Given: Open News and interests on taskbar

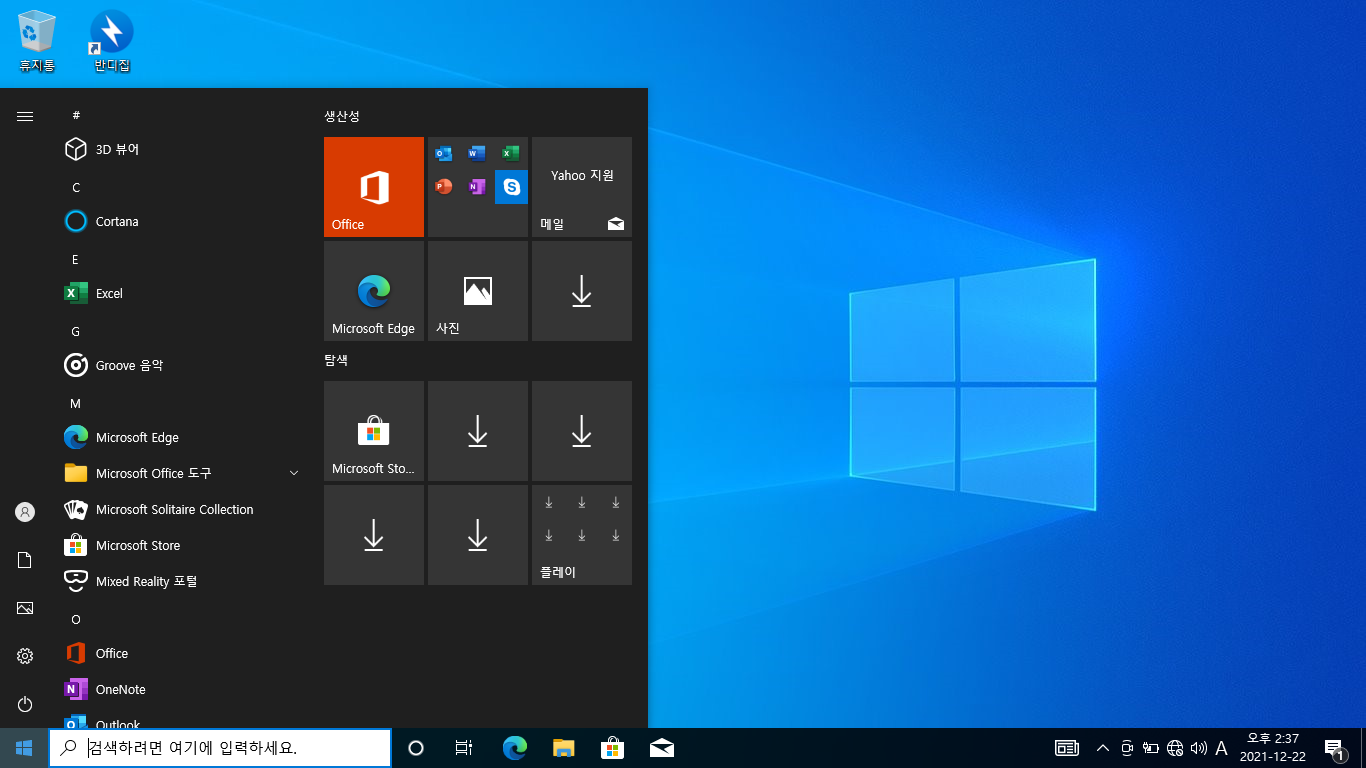Looking at the screenshot, I should pyautogui.click(x=1067, y=748).
